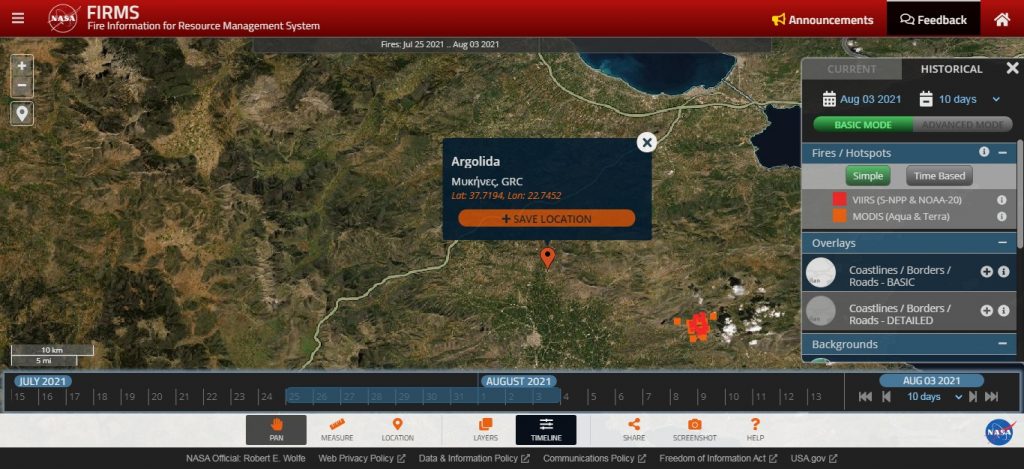The height and width of the screenshot is (469, 1024).
Task: Switch to the HISTORICAL tab
Action: [952, 69]
